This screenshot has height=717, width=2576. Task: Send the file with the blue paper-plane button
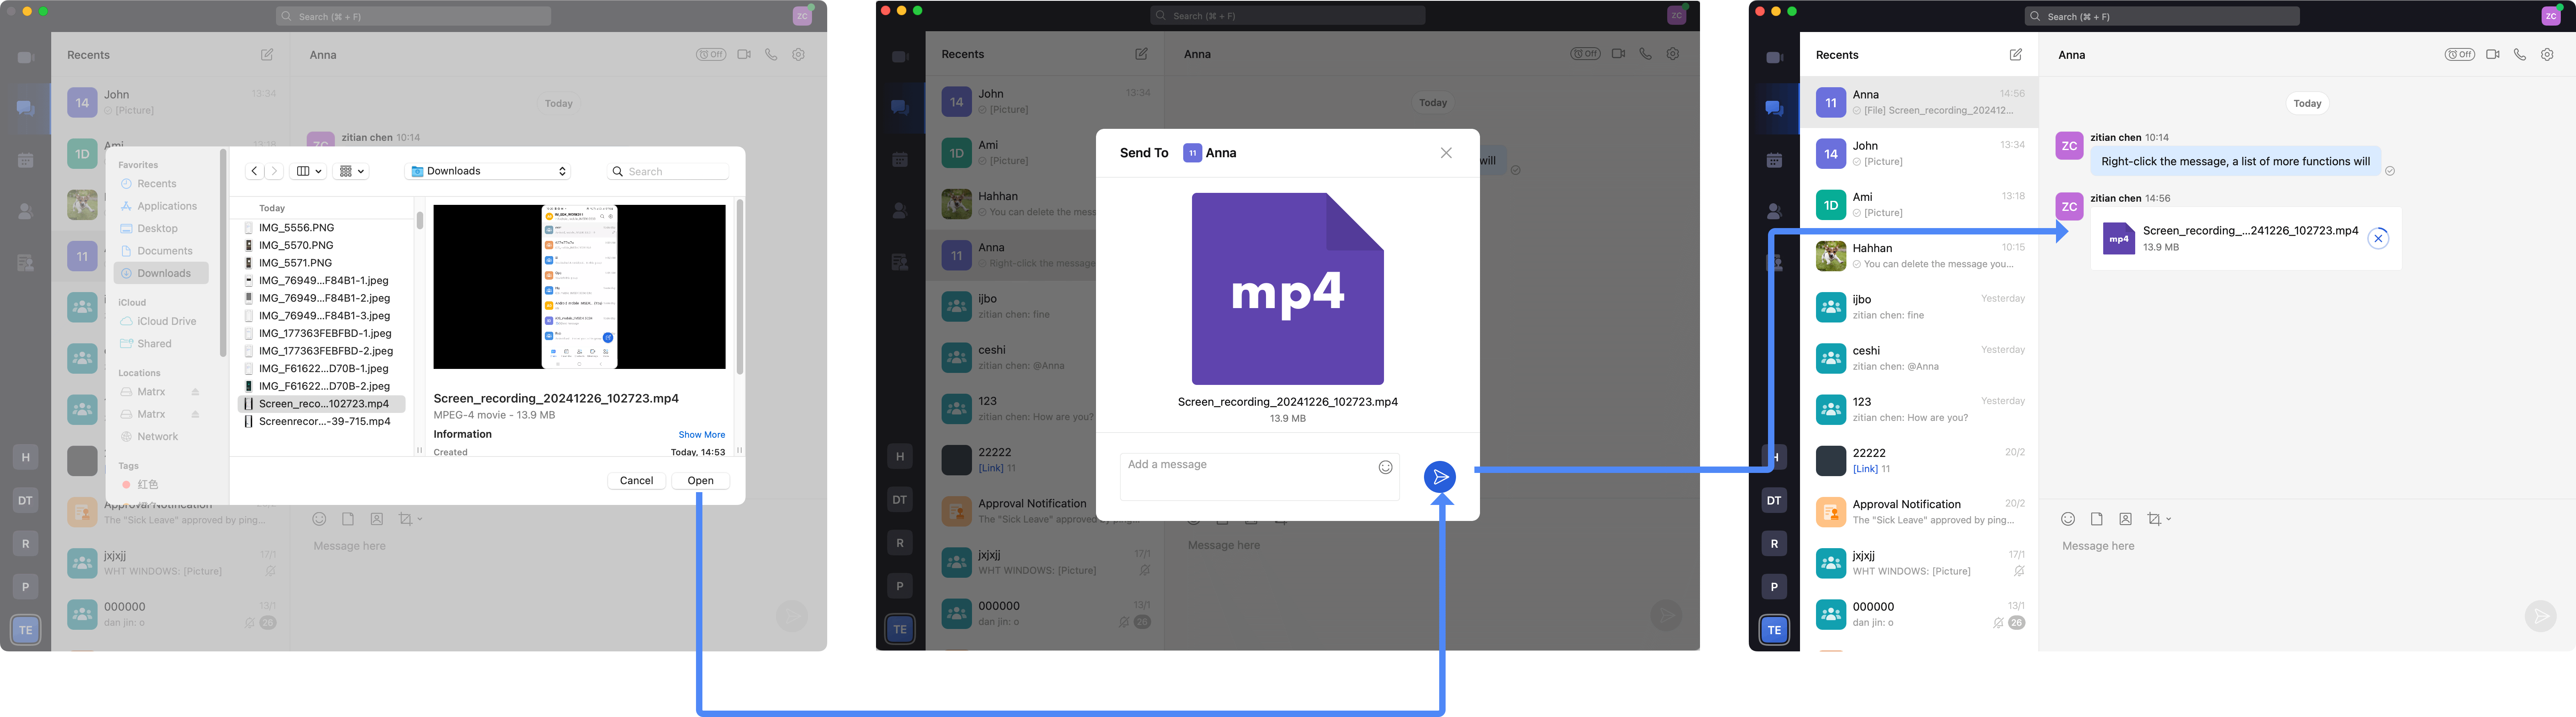point(1439,477)
